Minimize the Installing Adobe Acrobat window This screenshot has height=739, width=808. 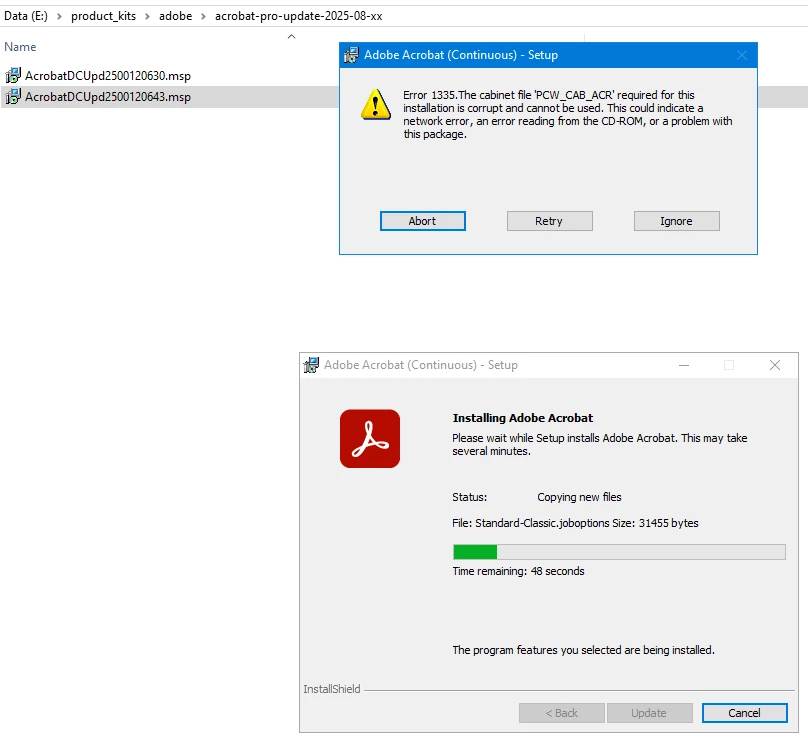(684, 365)
